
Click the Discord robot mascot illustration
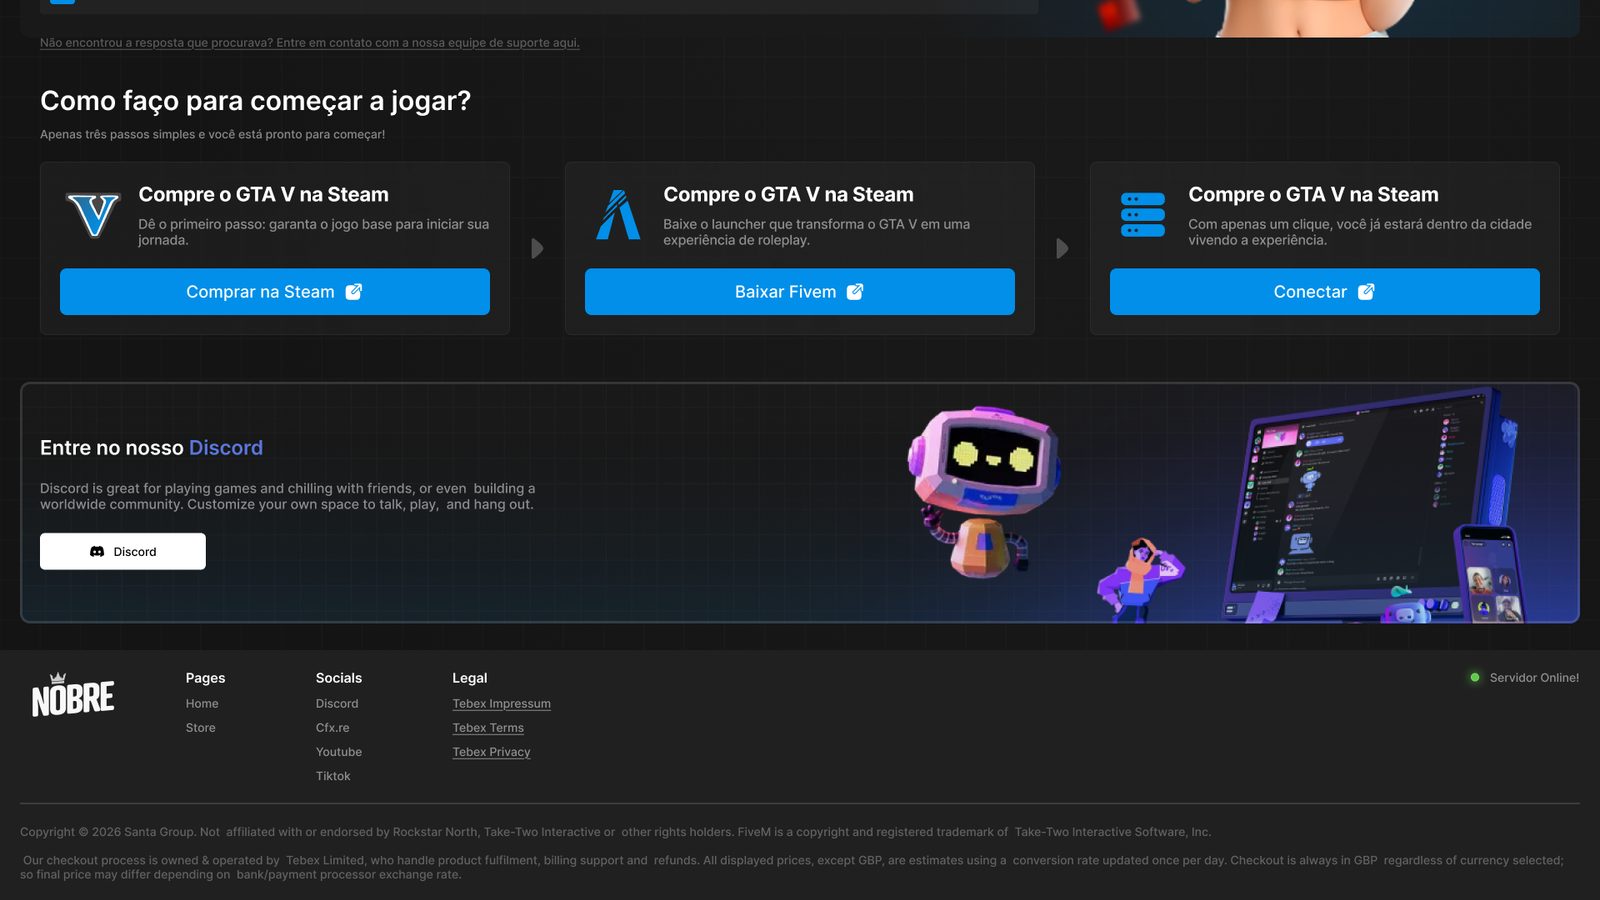tap(985, 490)
